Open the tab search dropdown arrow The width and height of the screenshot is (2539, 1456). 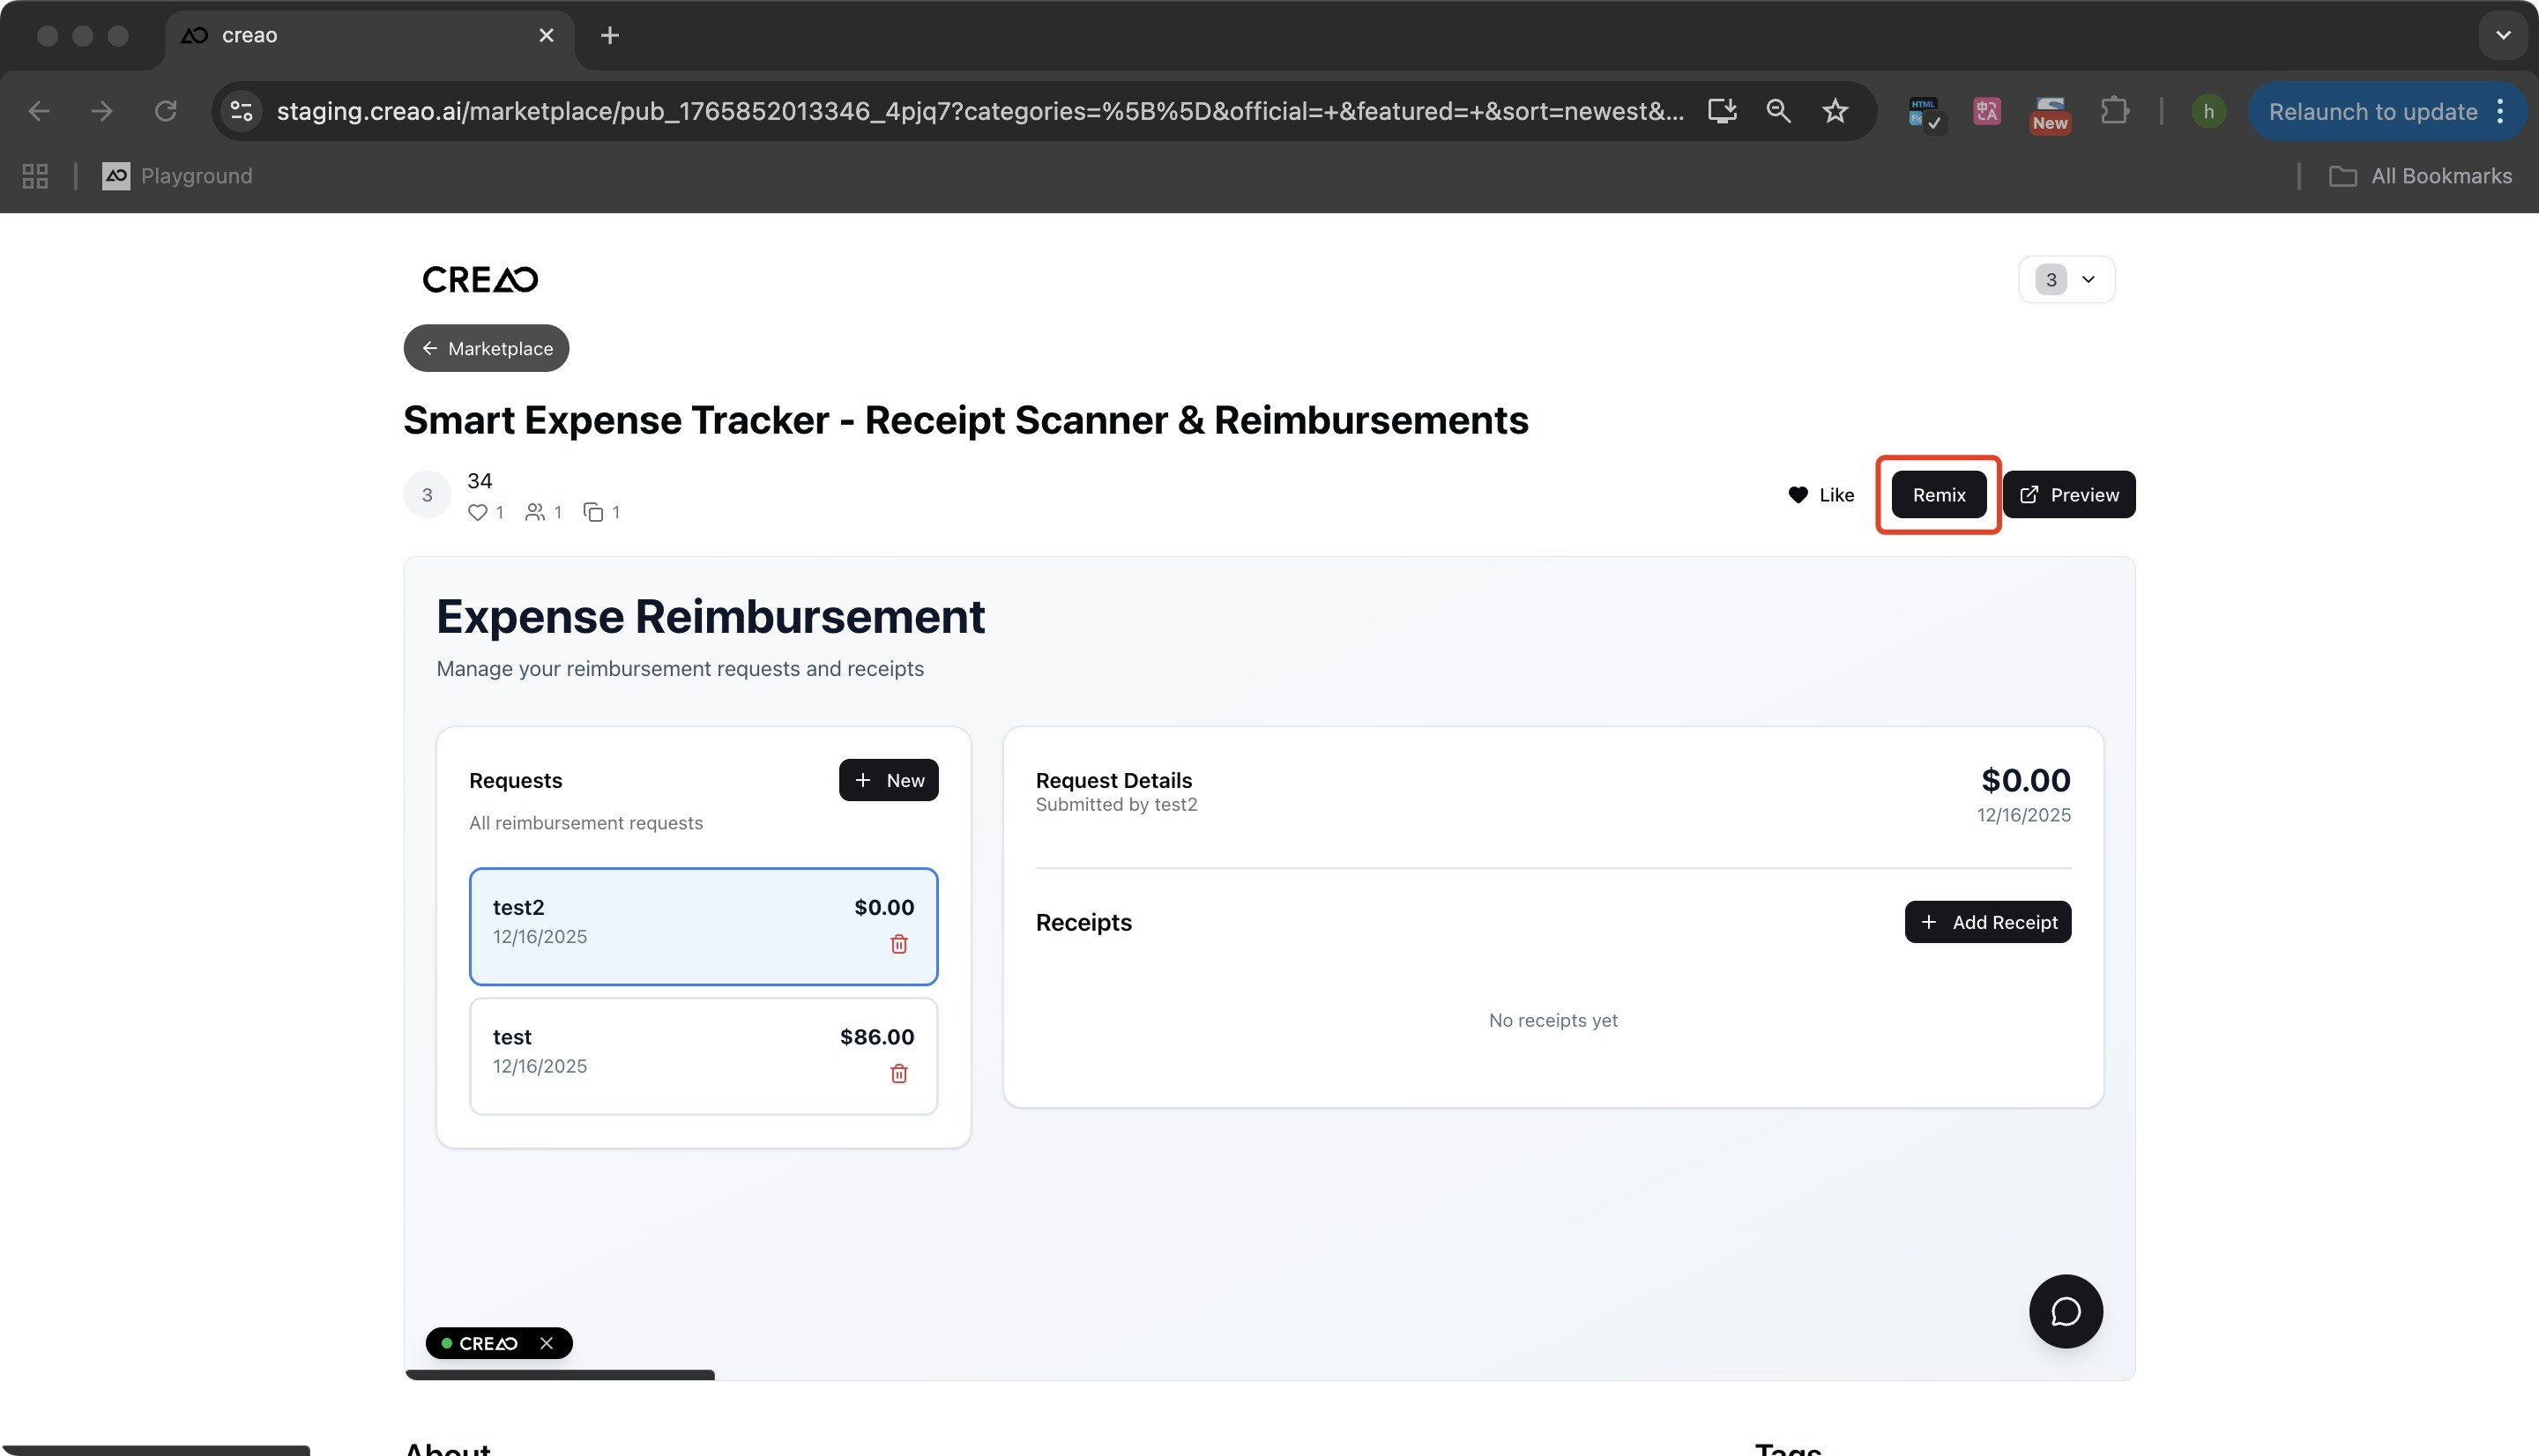click(x=2502, y=35)
